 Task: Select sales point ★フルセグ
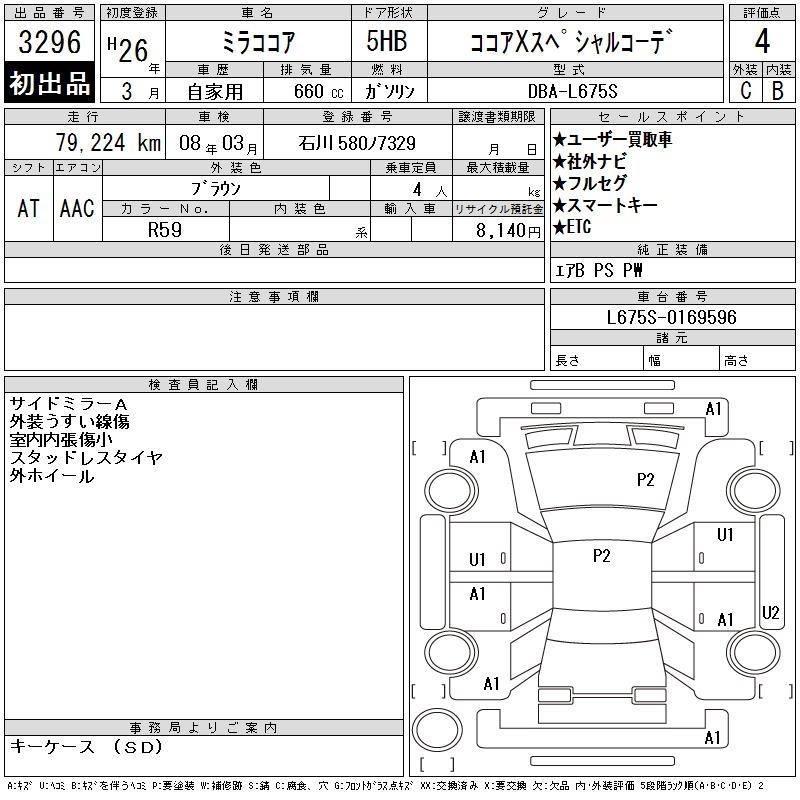pyautogui.click(x=589, y=183)
